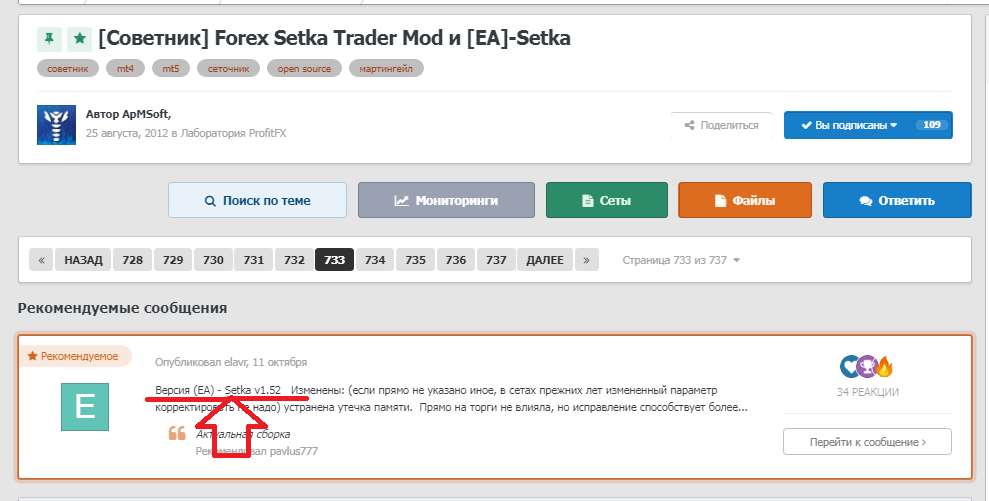Screen dimensions: 989x501
Task: Open the Сеты button
Action: point(607,201)
